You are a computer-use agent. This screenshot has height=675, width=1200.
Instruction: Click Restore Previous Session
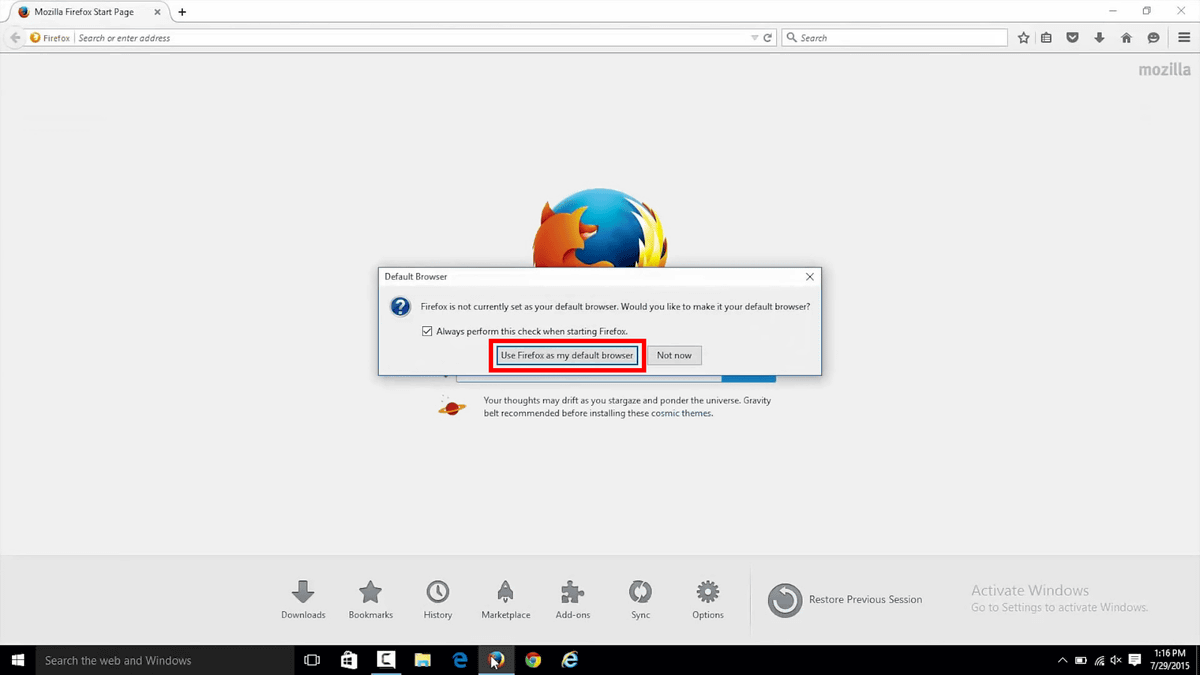click(x=845, y=600)
